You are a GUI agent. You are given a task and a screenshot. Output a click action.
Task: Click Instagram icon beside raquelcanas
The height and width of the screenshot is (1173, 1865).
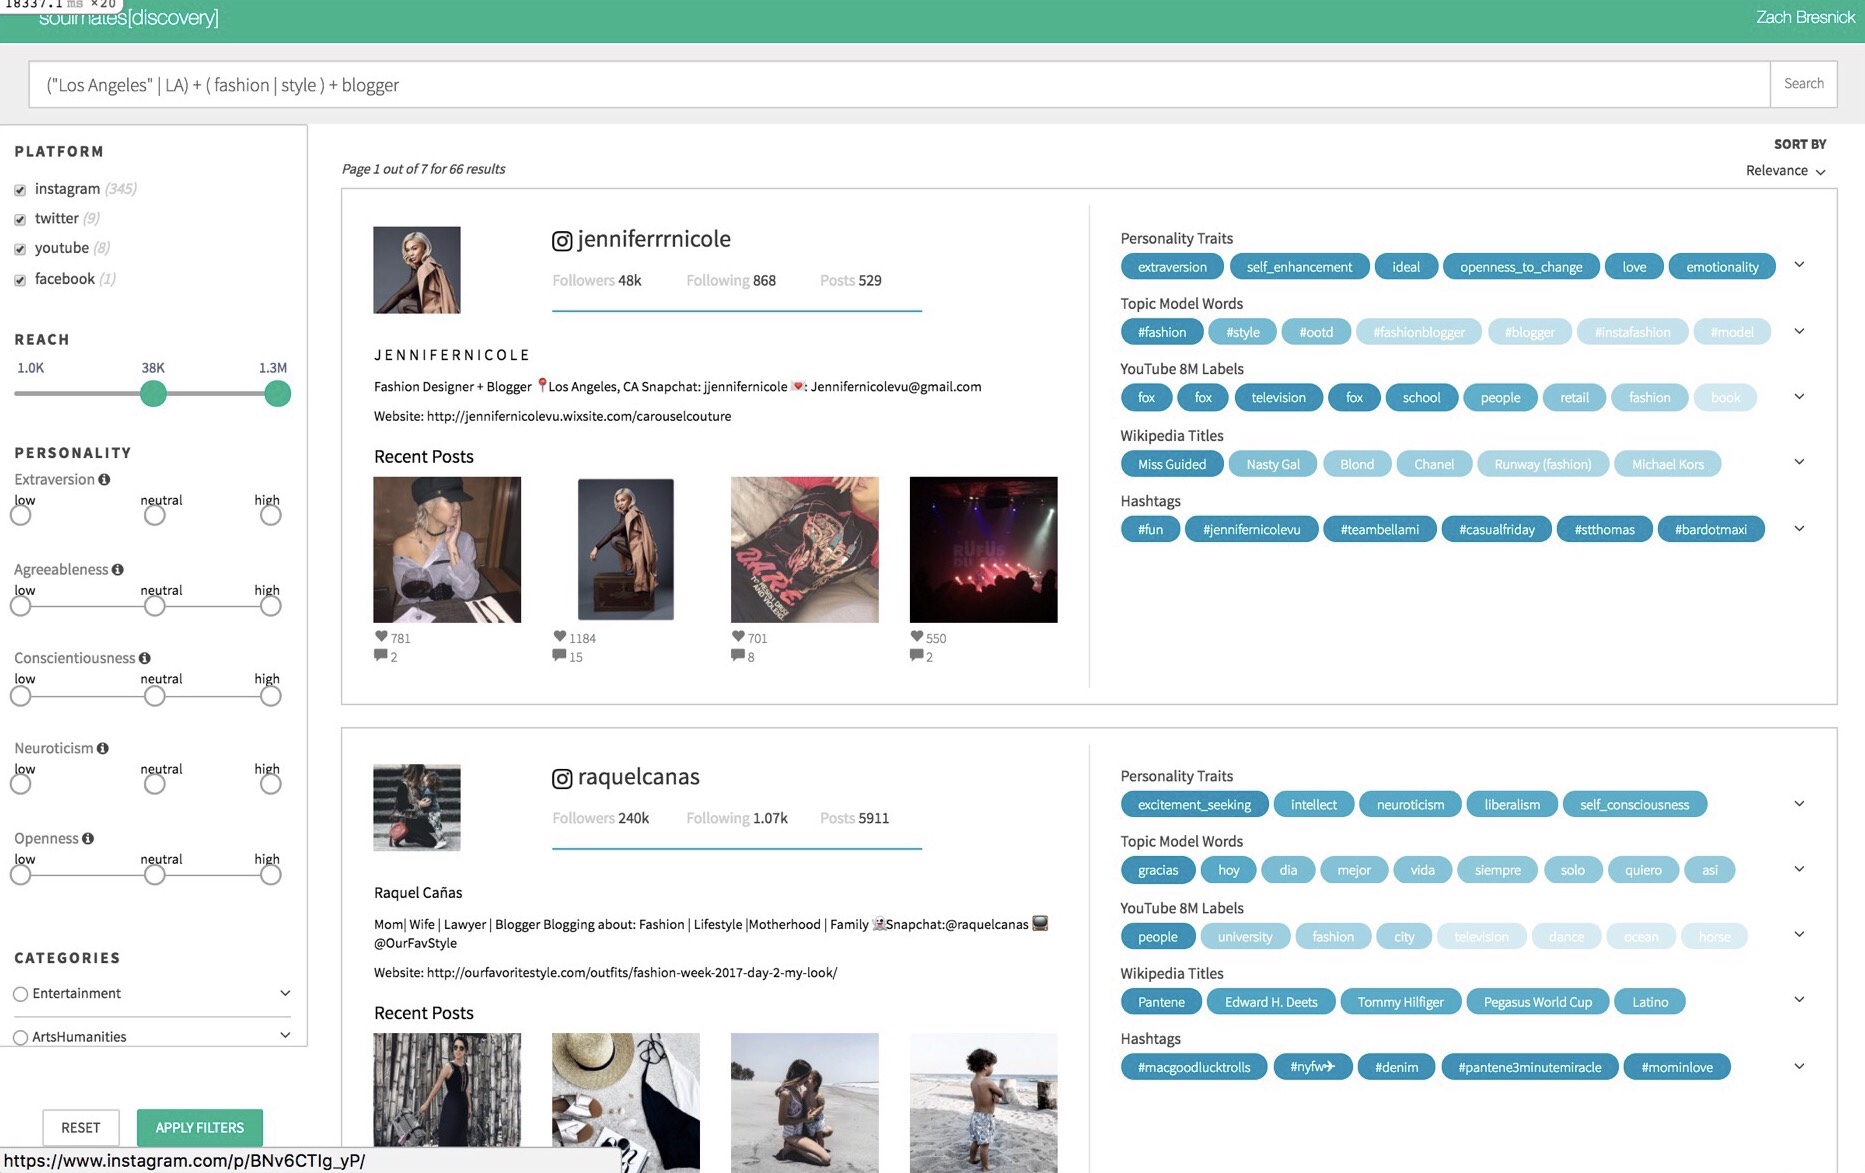pyautogui.click(x=562, y=778)
